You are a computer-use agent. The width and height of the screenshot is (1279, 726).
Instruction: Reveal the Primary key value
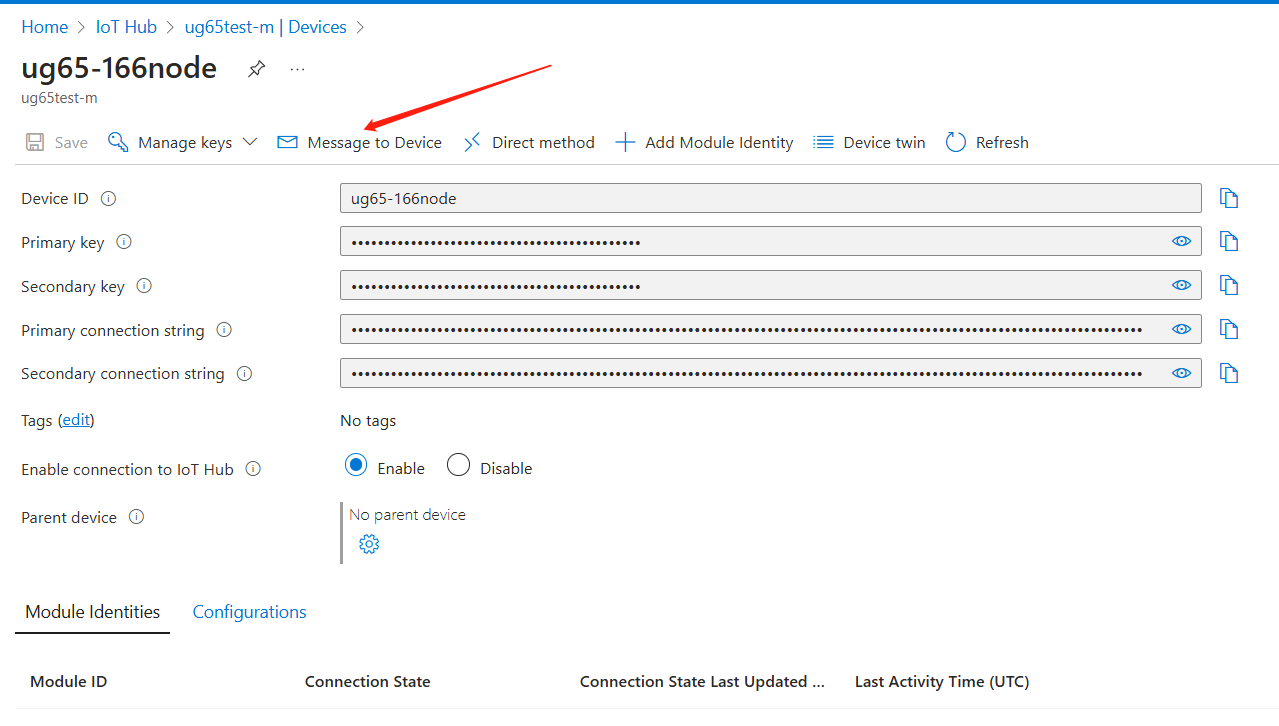click(1182, 241)
